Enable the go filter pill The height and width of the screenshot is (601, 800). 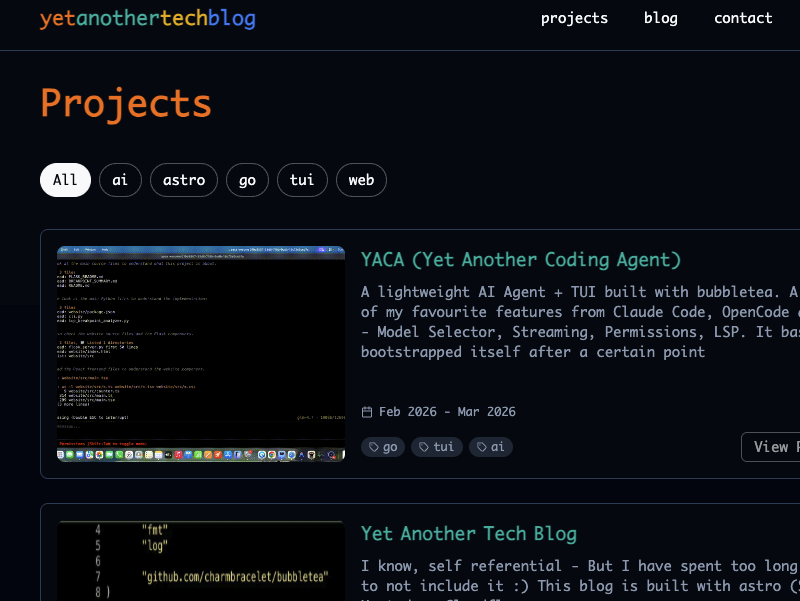[x=247, y=180]
